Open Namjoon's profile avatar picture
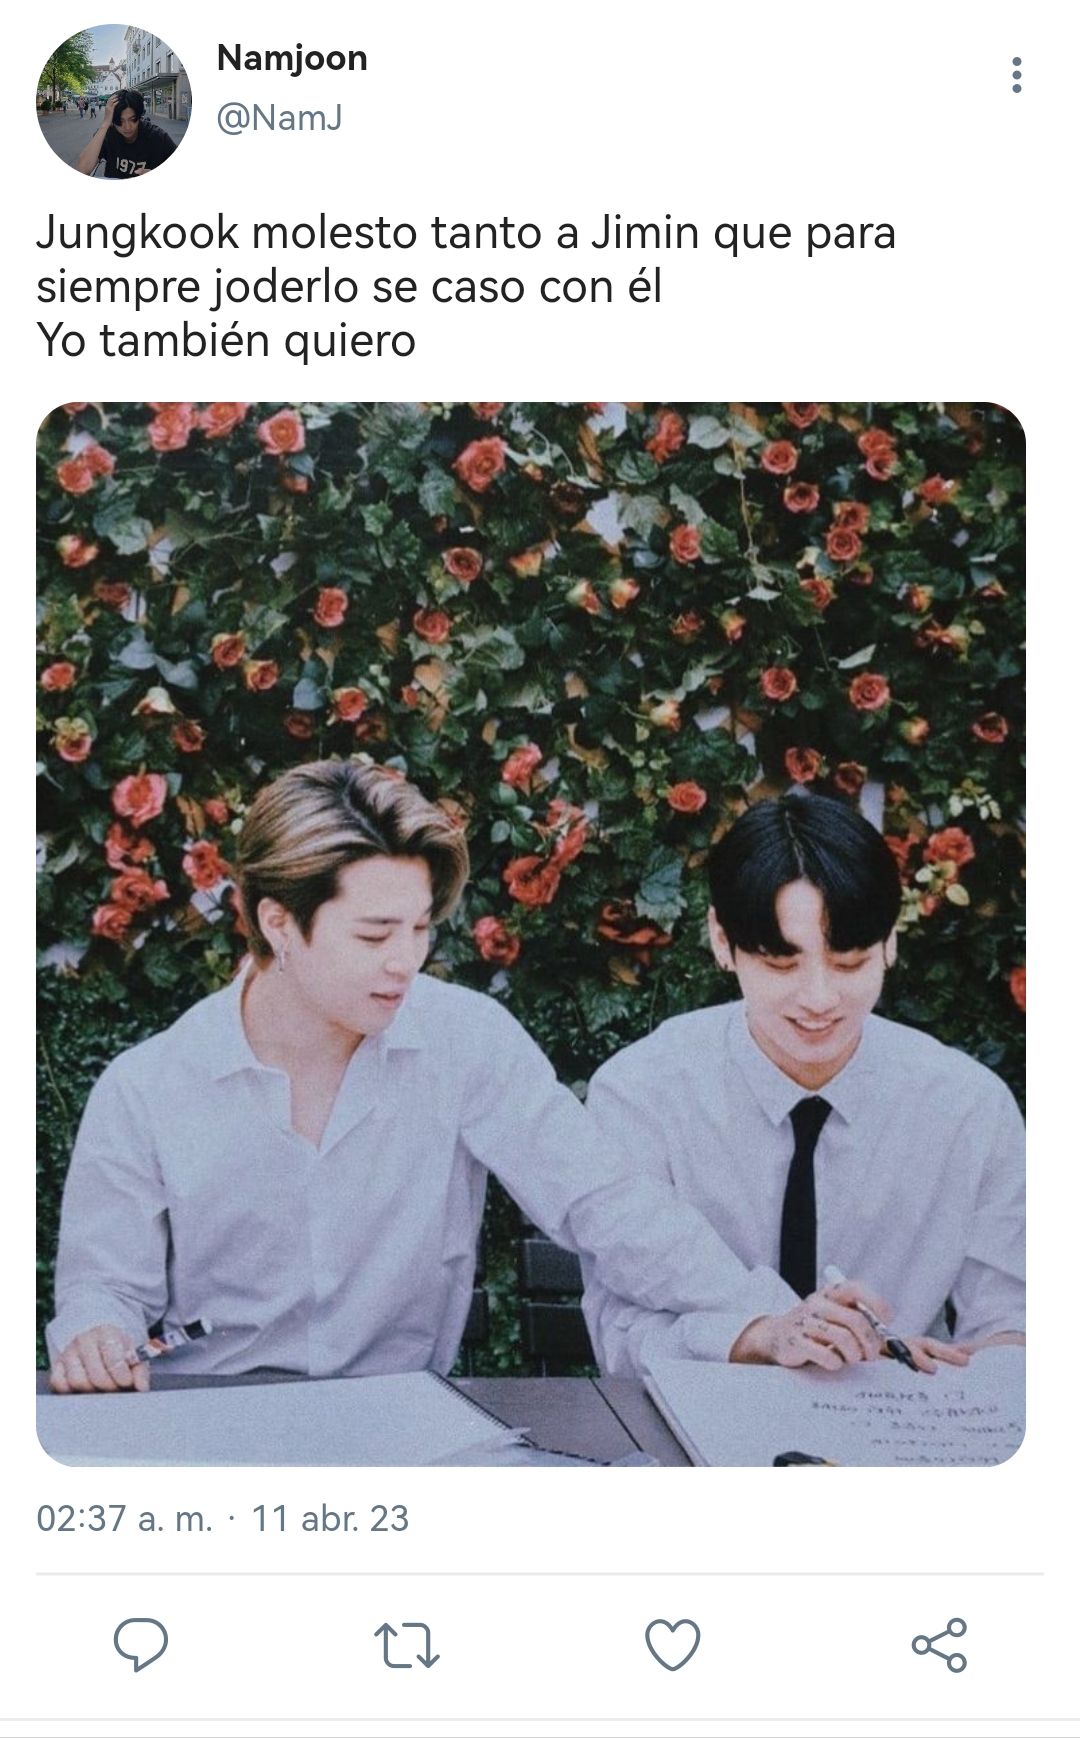The height and width of the screenshot is (1738, 1080). coord(113,102)
